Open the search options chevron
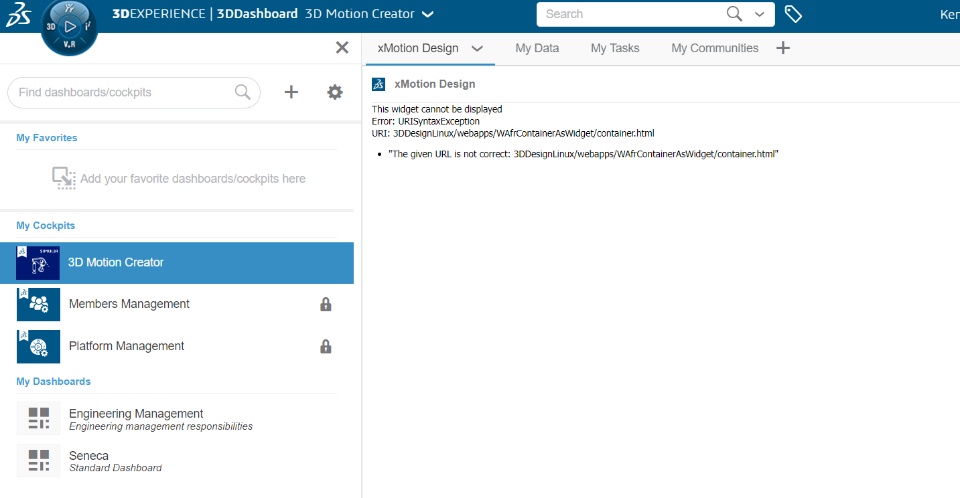 pos(759,14)
